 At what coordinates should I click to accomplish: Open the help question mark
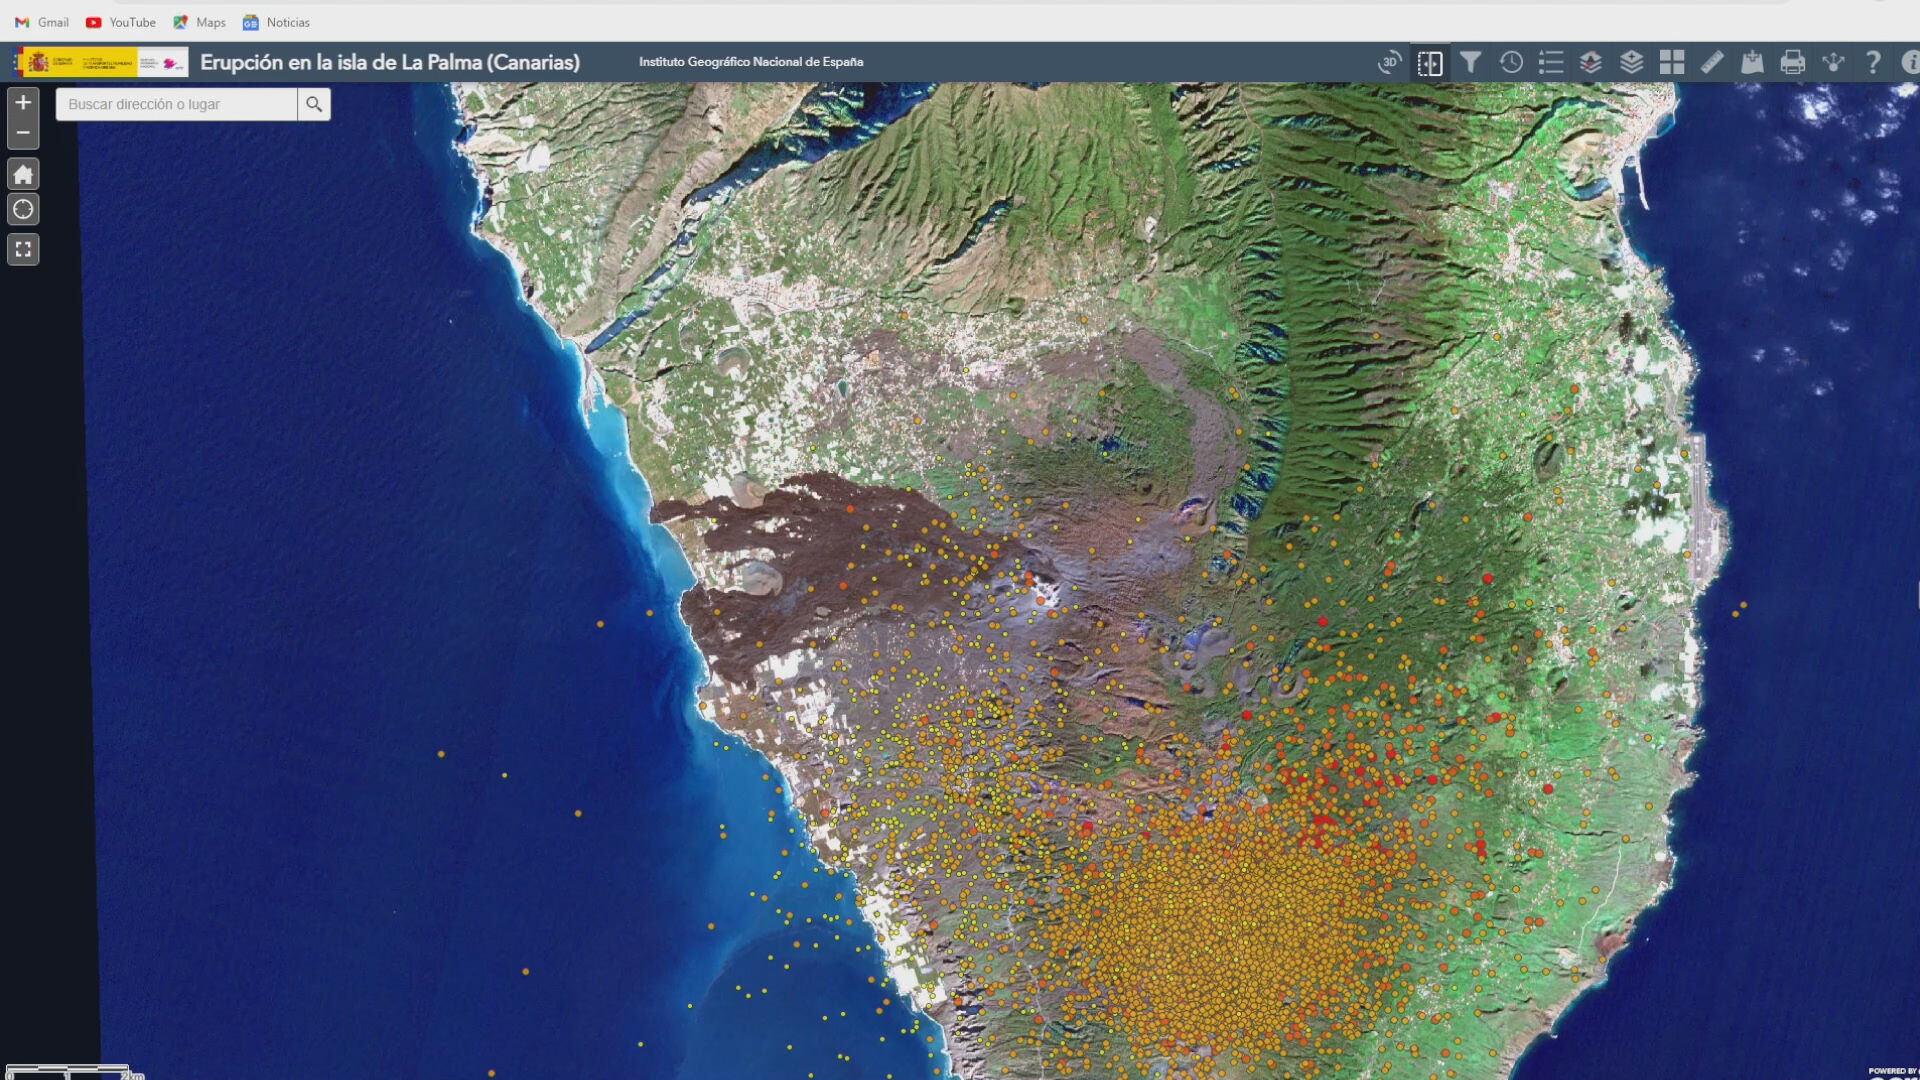pos(1873,62)
